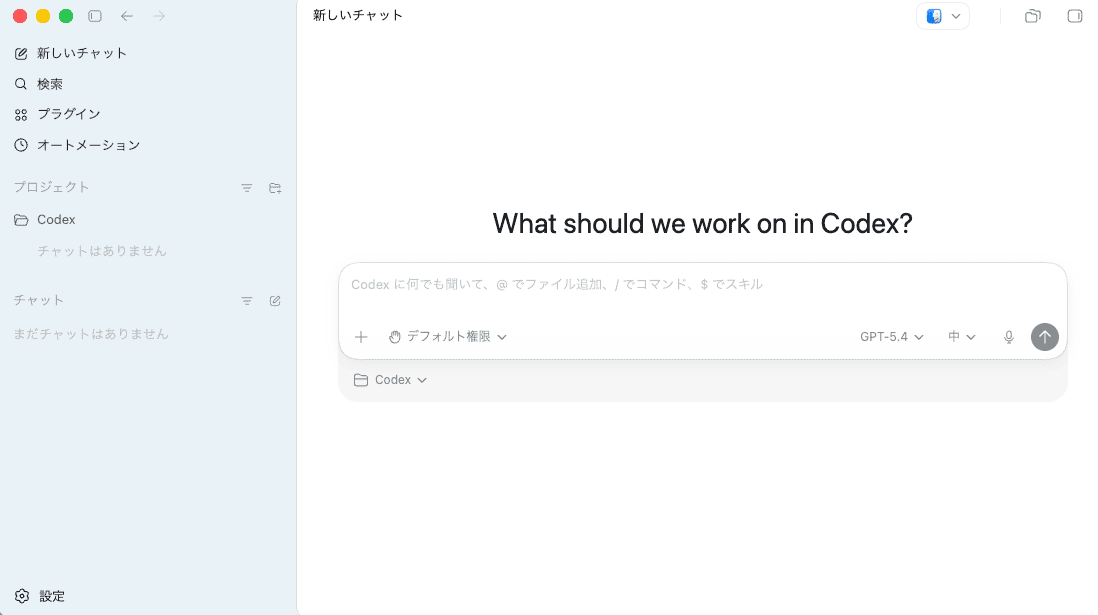Viewport: 1098px width, 615px height.
Task: Open the Finder app dropdown in header
Action: [x=943, y=16]
